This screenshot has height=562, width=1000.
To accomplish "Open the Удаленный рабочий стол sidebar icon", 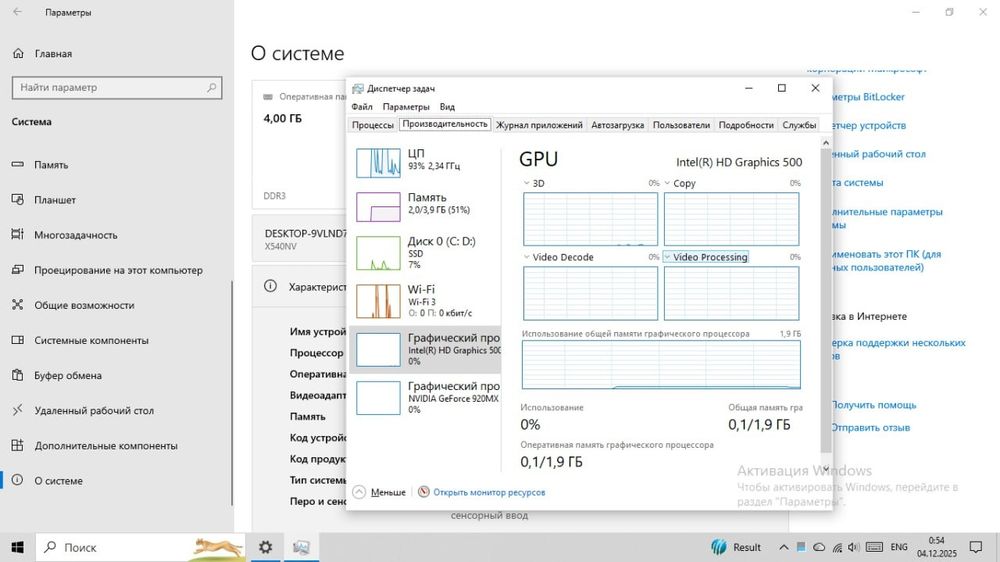I will [18, 410].
